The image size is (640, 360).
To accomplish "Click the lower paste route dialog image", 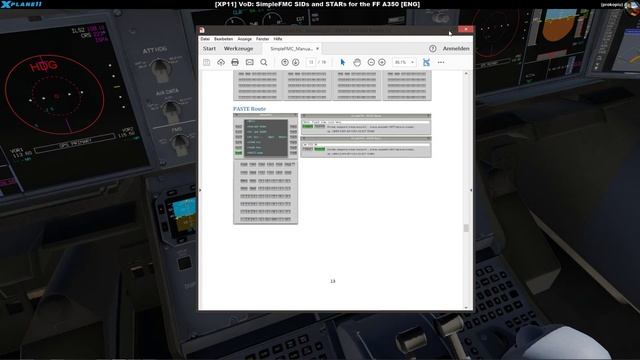I will [366, 147].
